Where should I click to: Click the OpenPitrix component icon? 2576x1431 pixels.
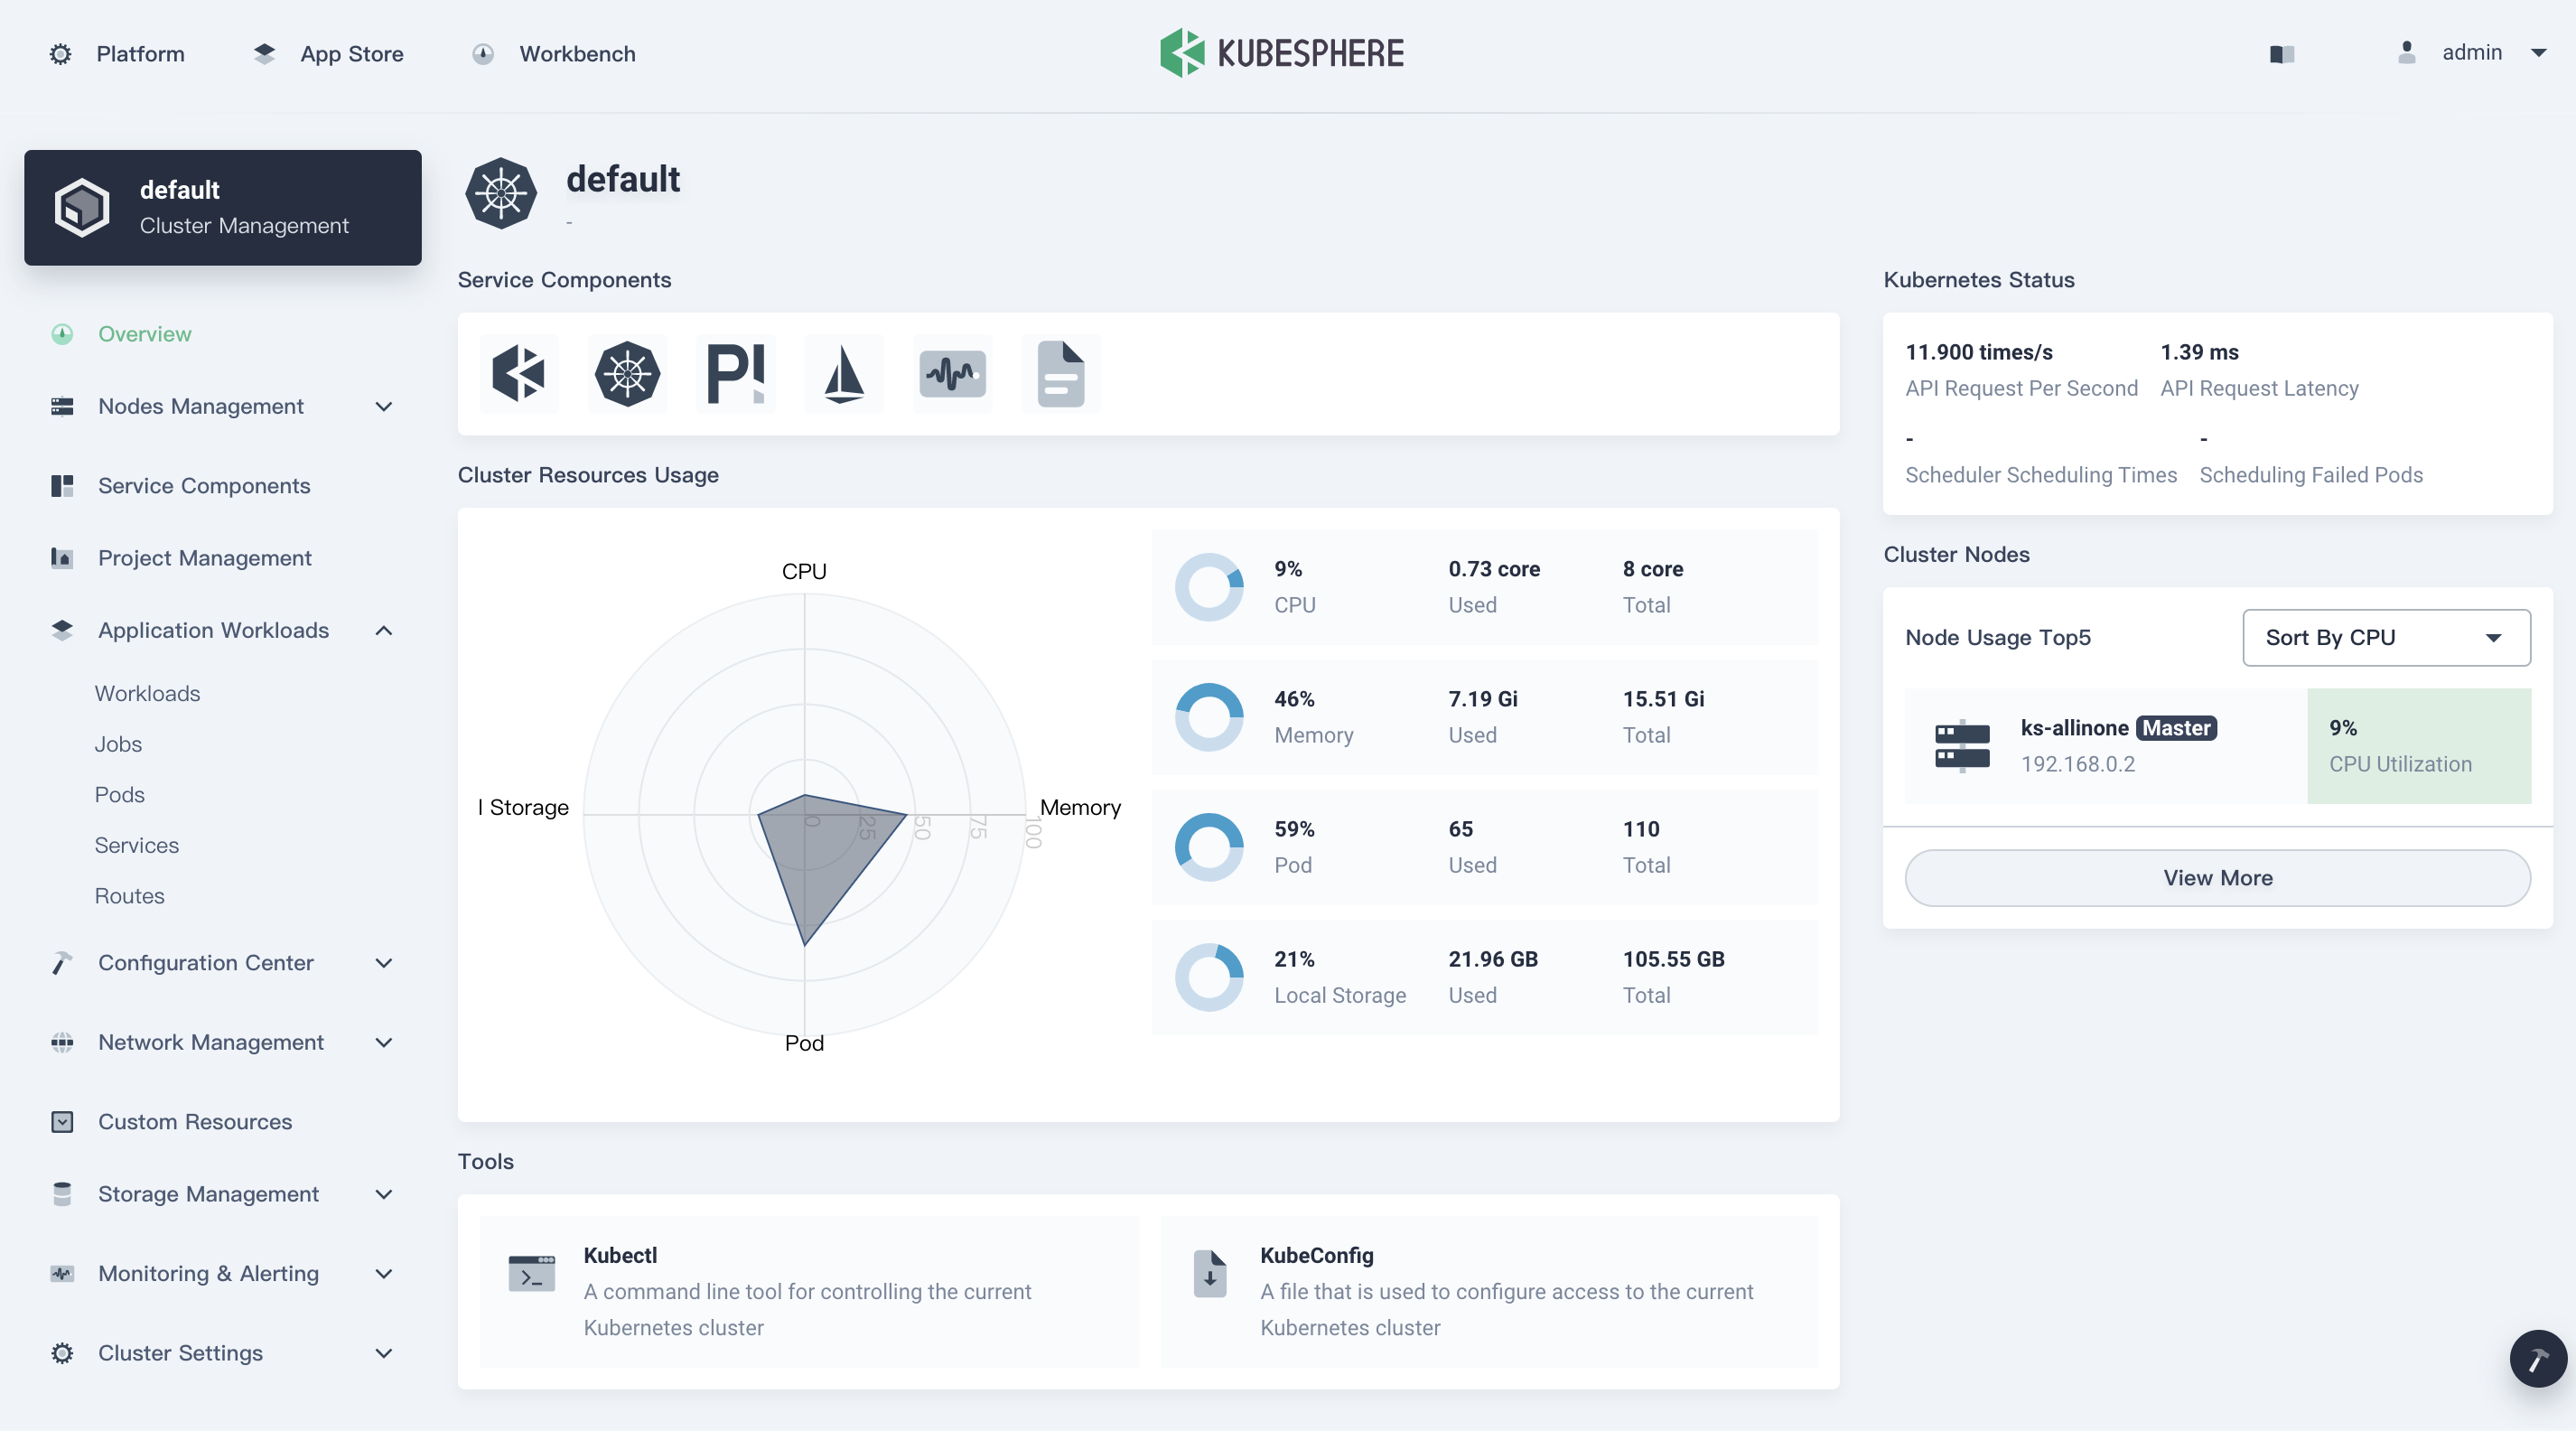pyautogui.click(x=736, y=374)
